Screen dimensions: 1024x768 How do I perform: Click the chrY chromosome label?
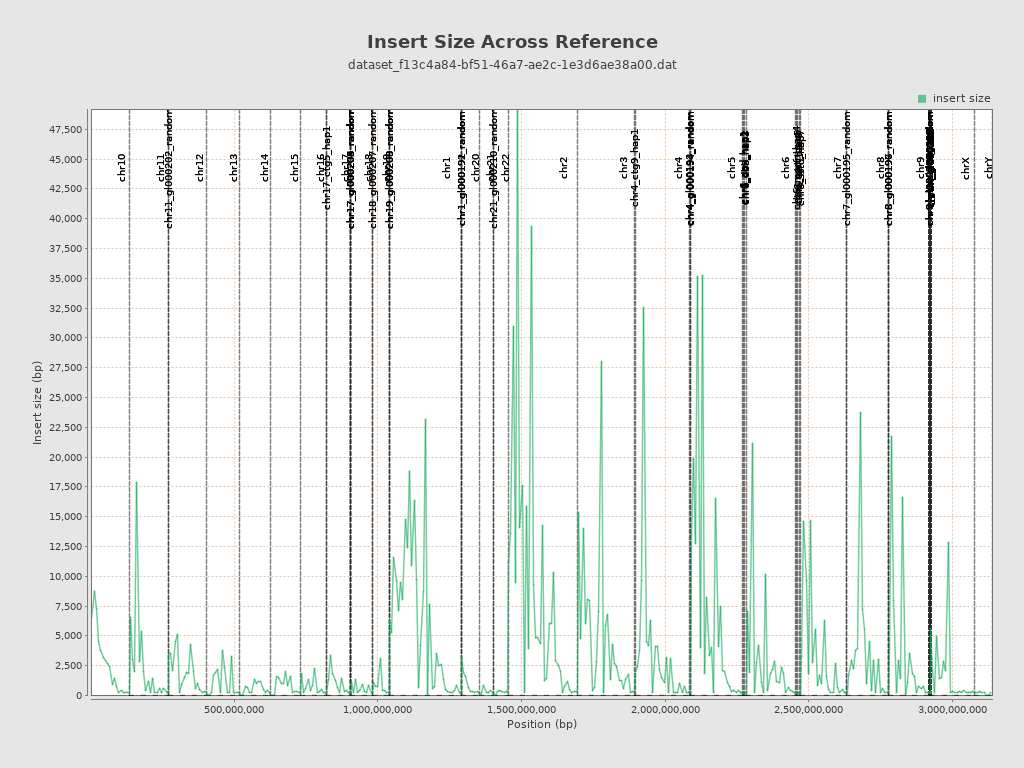click(989, 168)
